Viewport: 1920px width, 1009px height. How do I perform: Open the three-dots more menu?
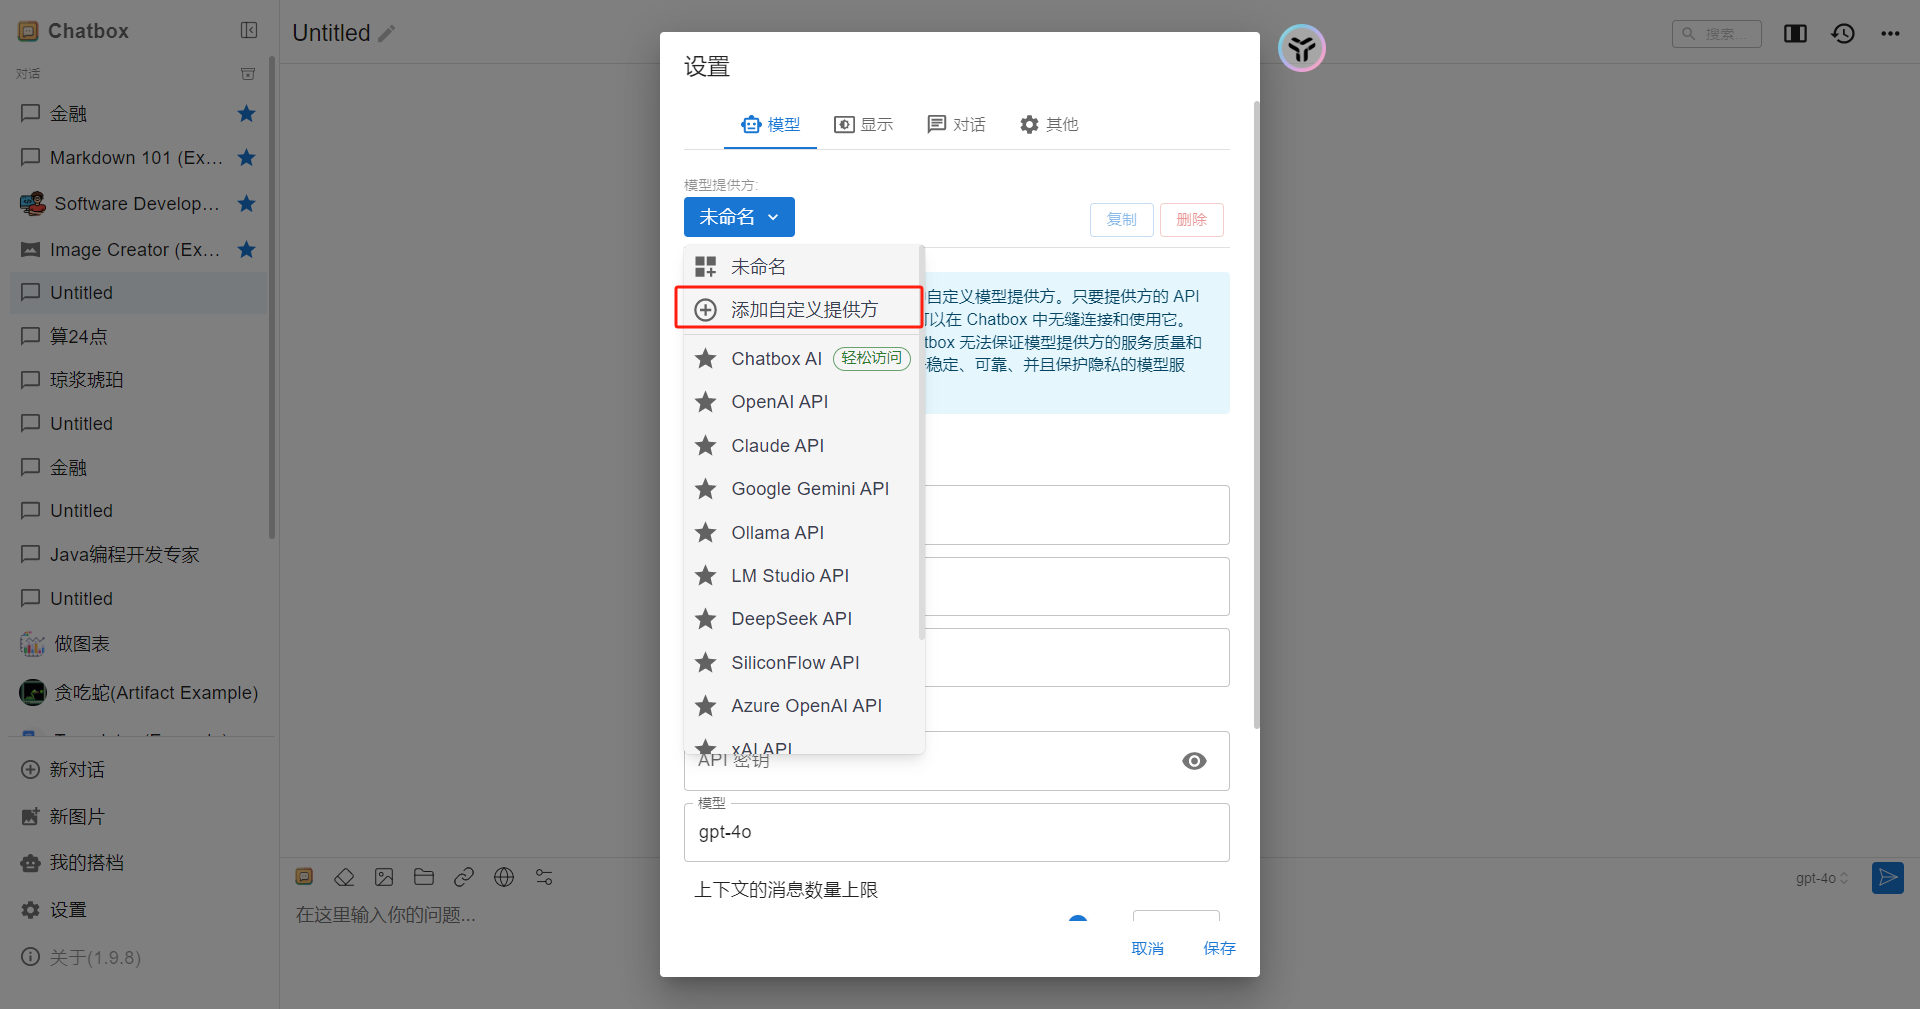click(1890, 34)
